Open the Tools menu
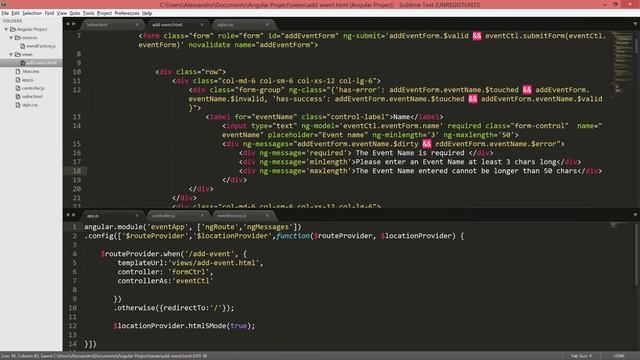 tap(89, 13)
